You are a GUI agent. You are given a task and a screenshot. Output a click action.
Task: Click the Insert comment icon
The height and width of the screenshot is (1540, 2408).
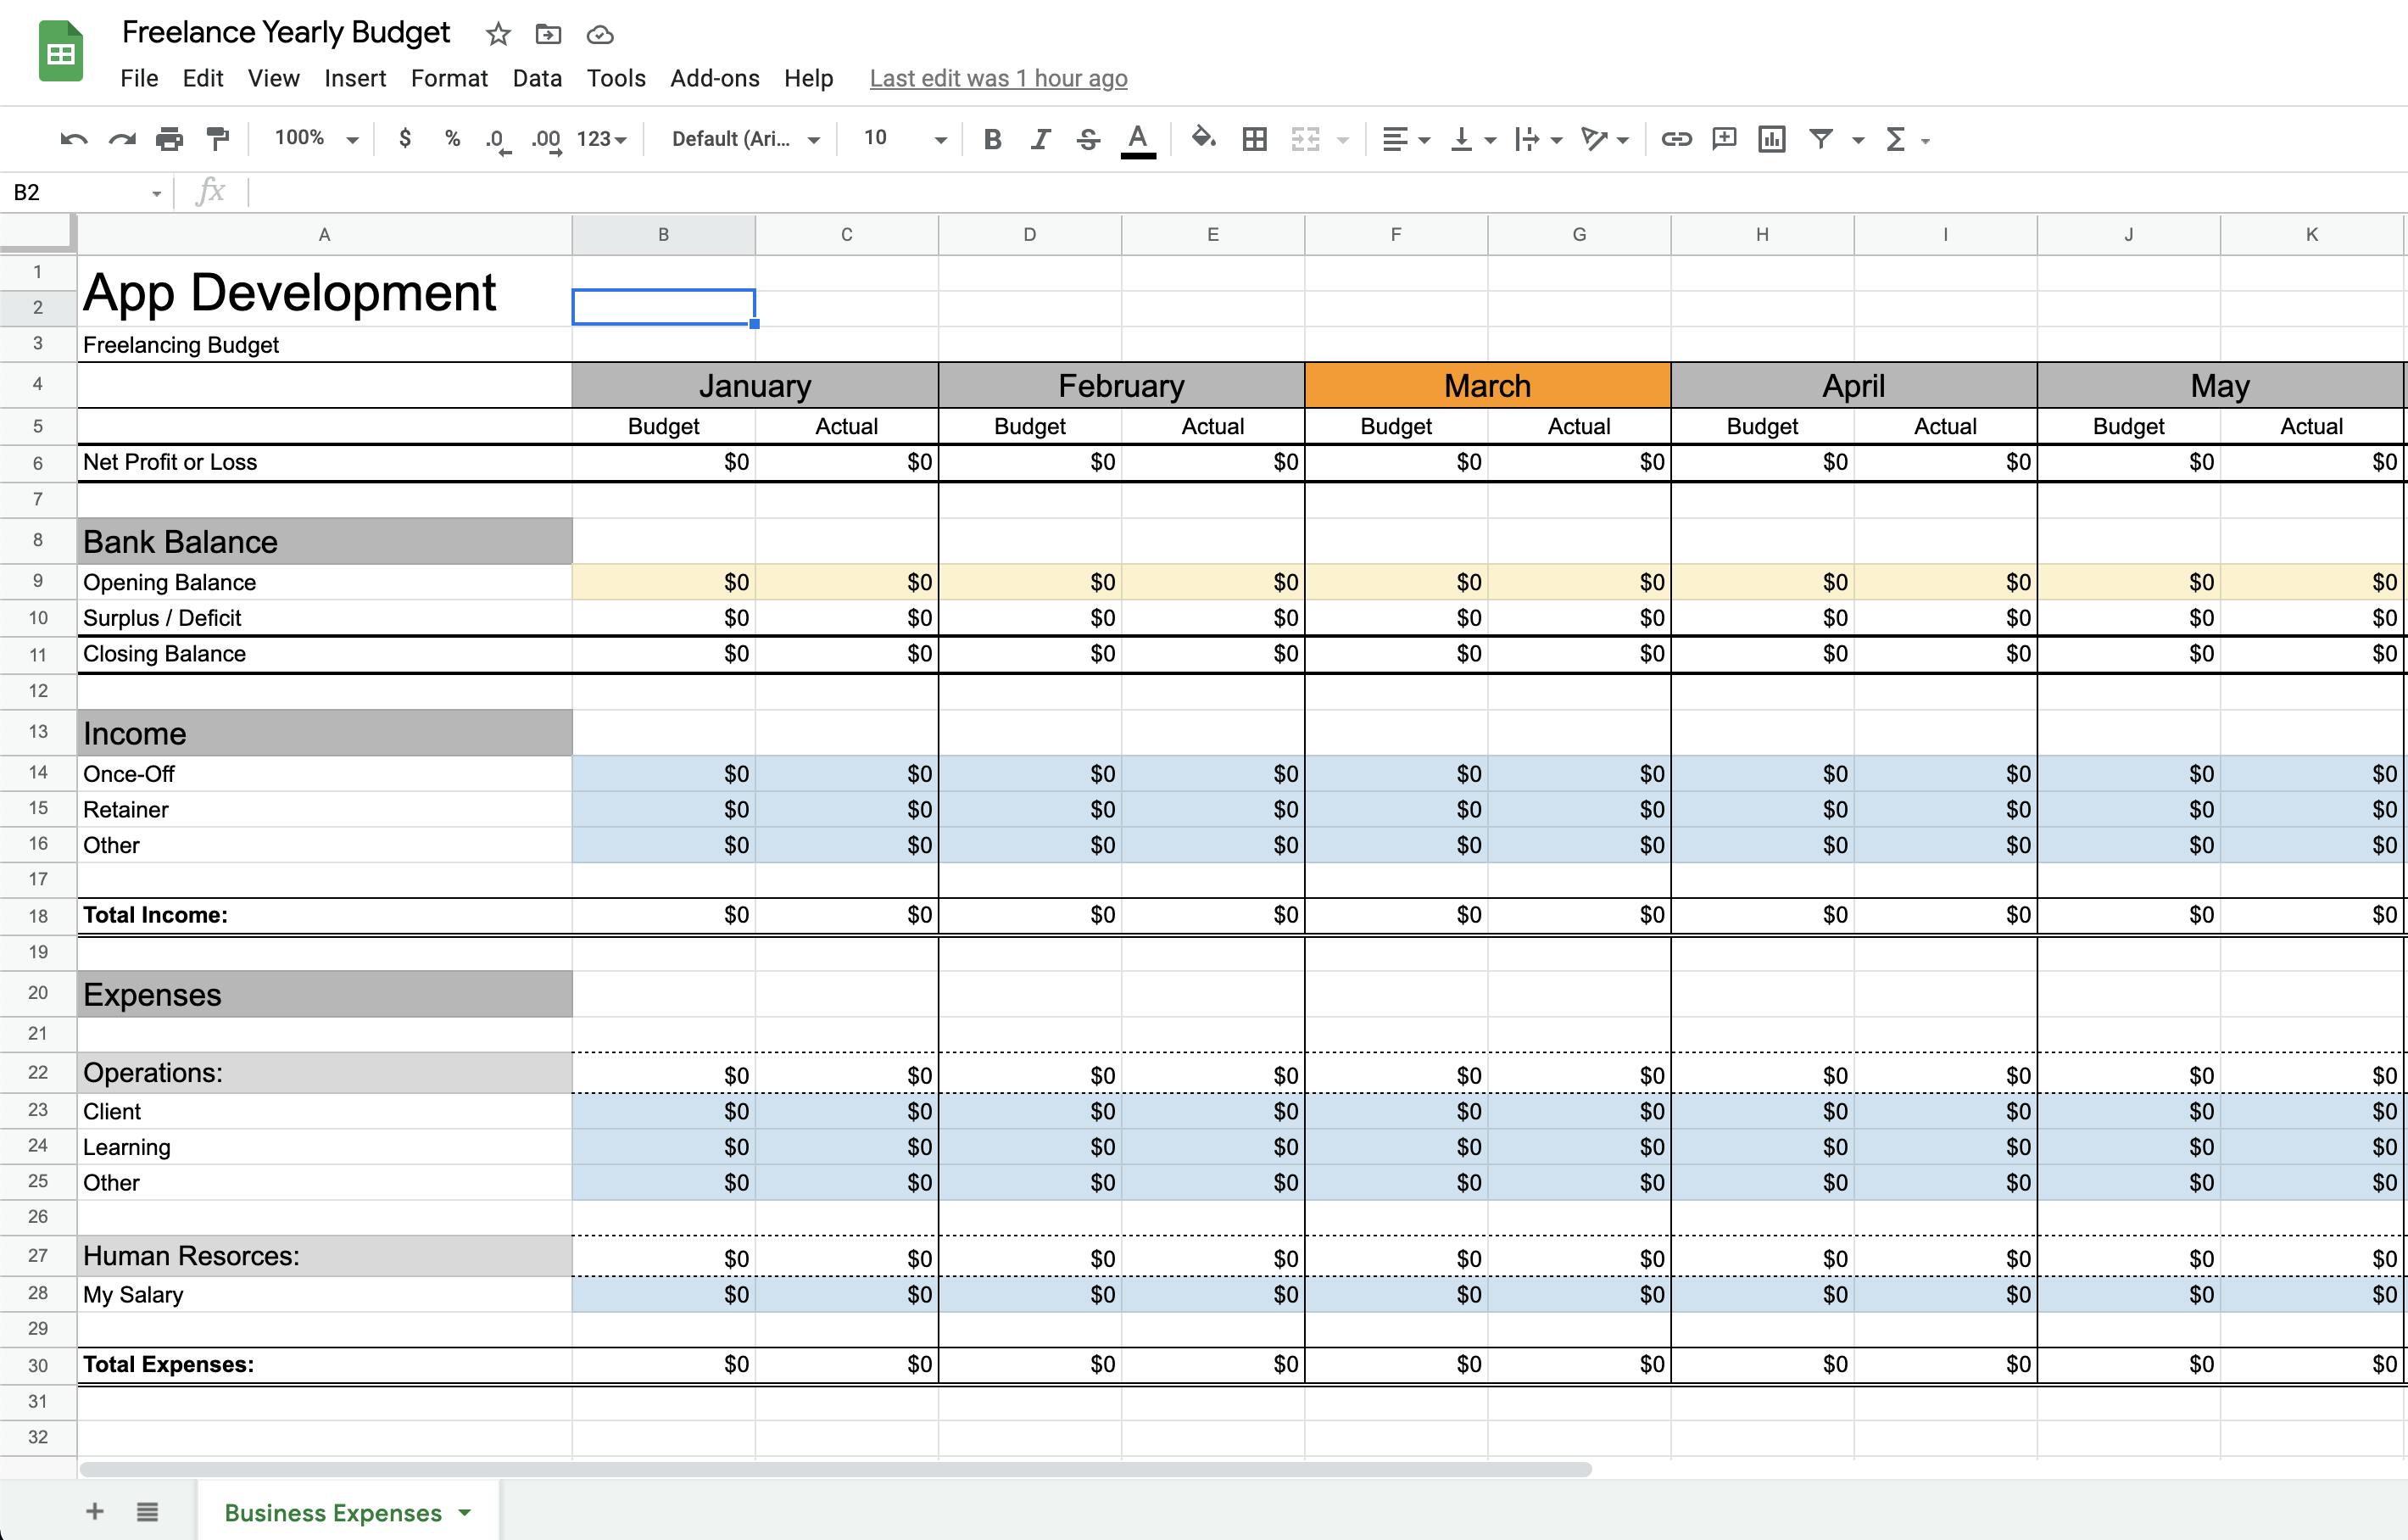tap(1724, 139)
